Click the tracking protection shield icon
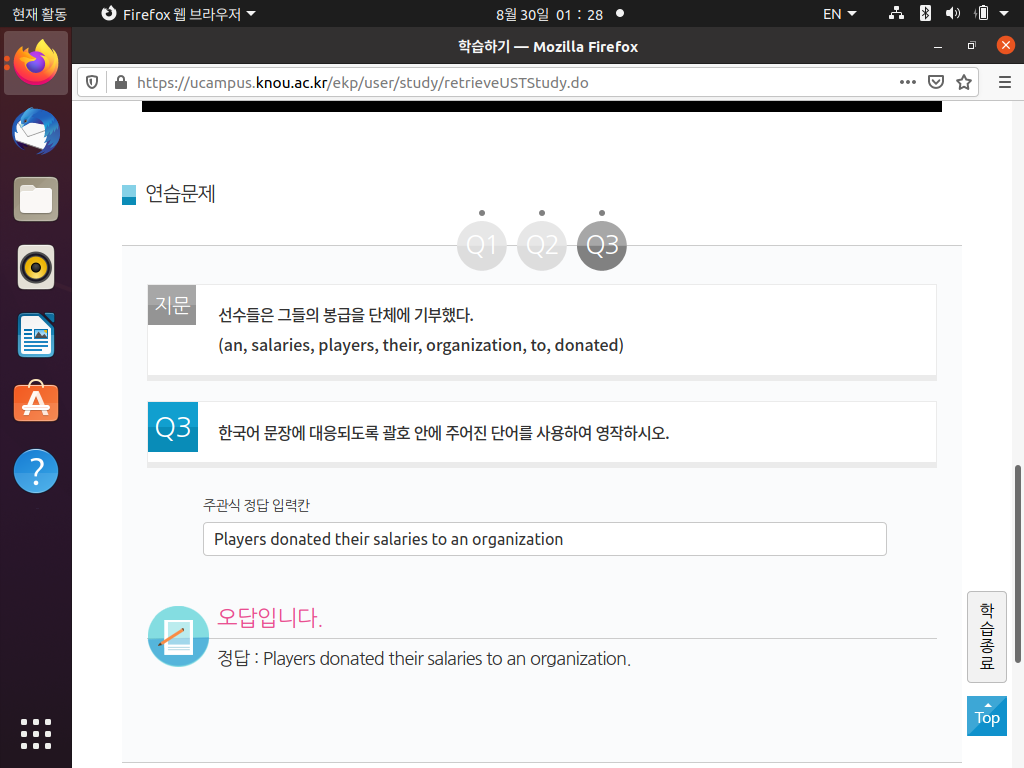This screenshot has height=768, width=1024. [92, 82]
